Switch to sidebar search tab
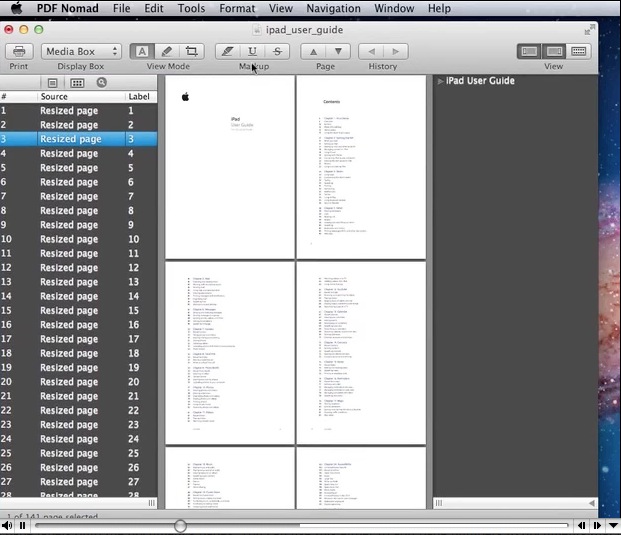This screenshot has height=535, width=621. click(x=102, y=82)
